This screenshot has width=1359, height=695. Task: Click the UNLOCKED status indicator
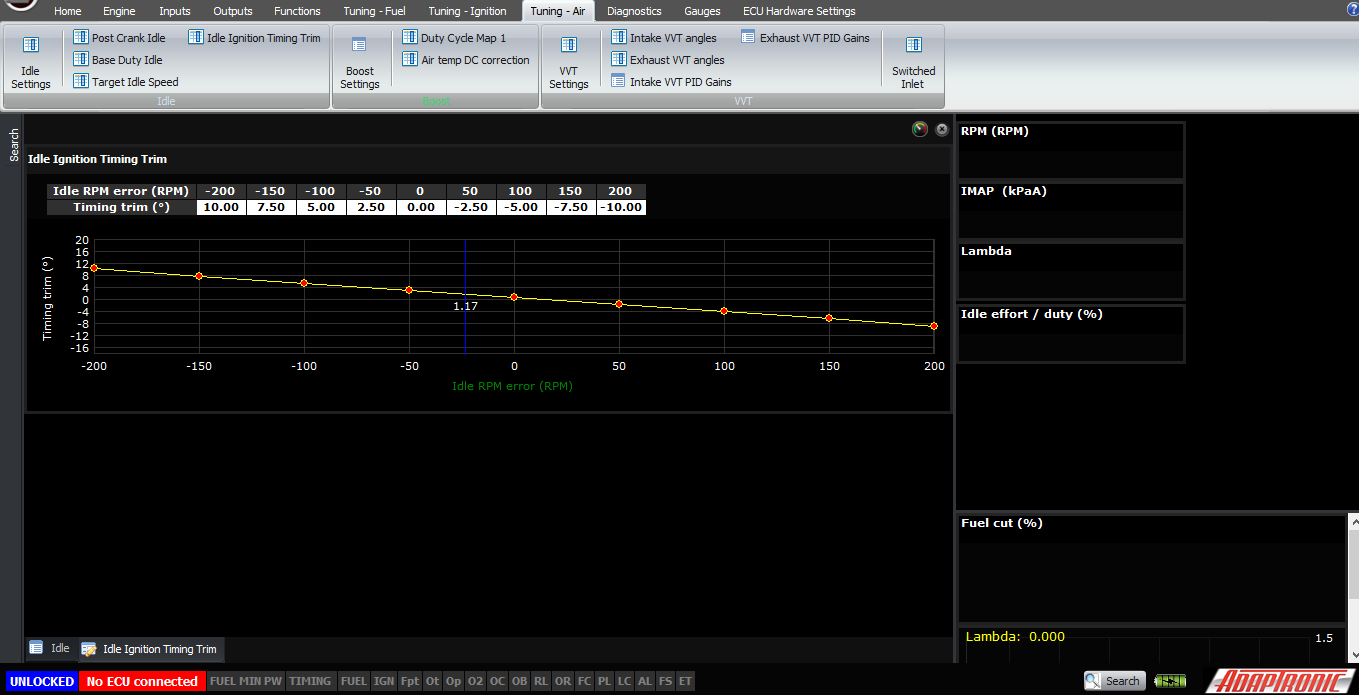point(42,681)
